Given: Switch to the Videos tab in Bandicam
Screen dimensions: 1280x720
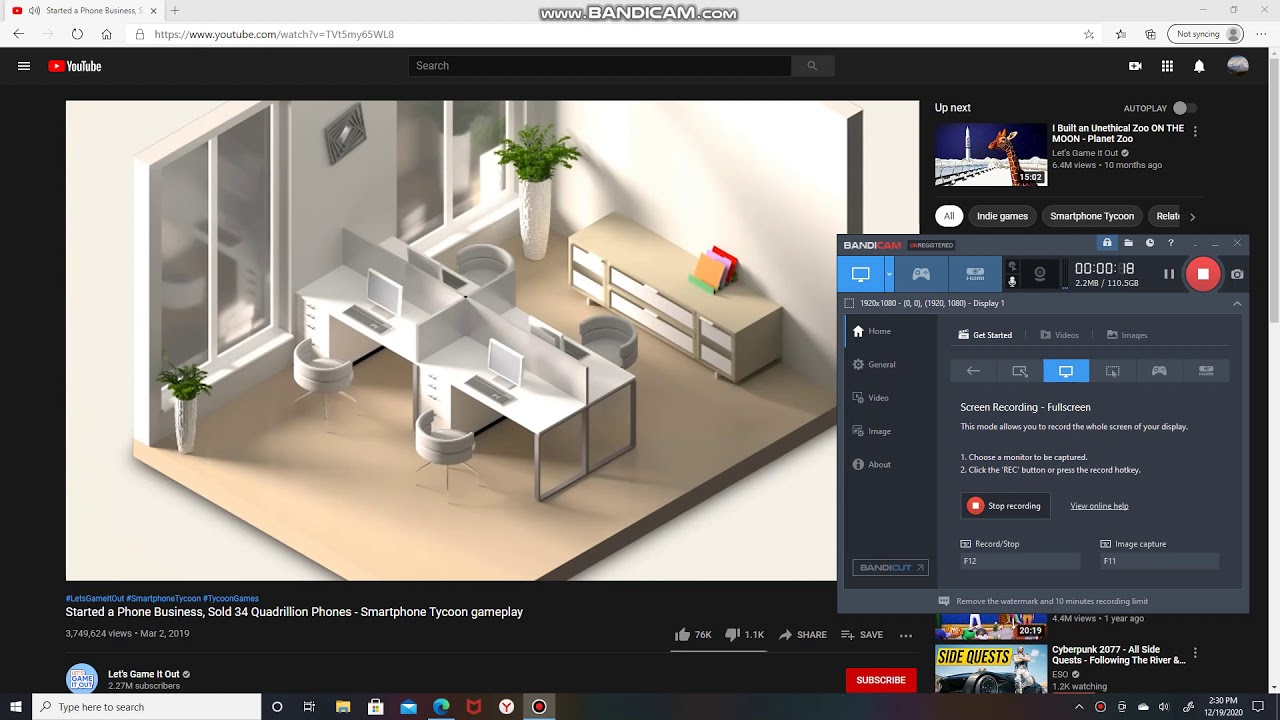Looking at the screenshot, I should pyautogui.click(x=1059, y=335).
